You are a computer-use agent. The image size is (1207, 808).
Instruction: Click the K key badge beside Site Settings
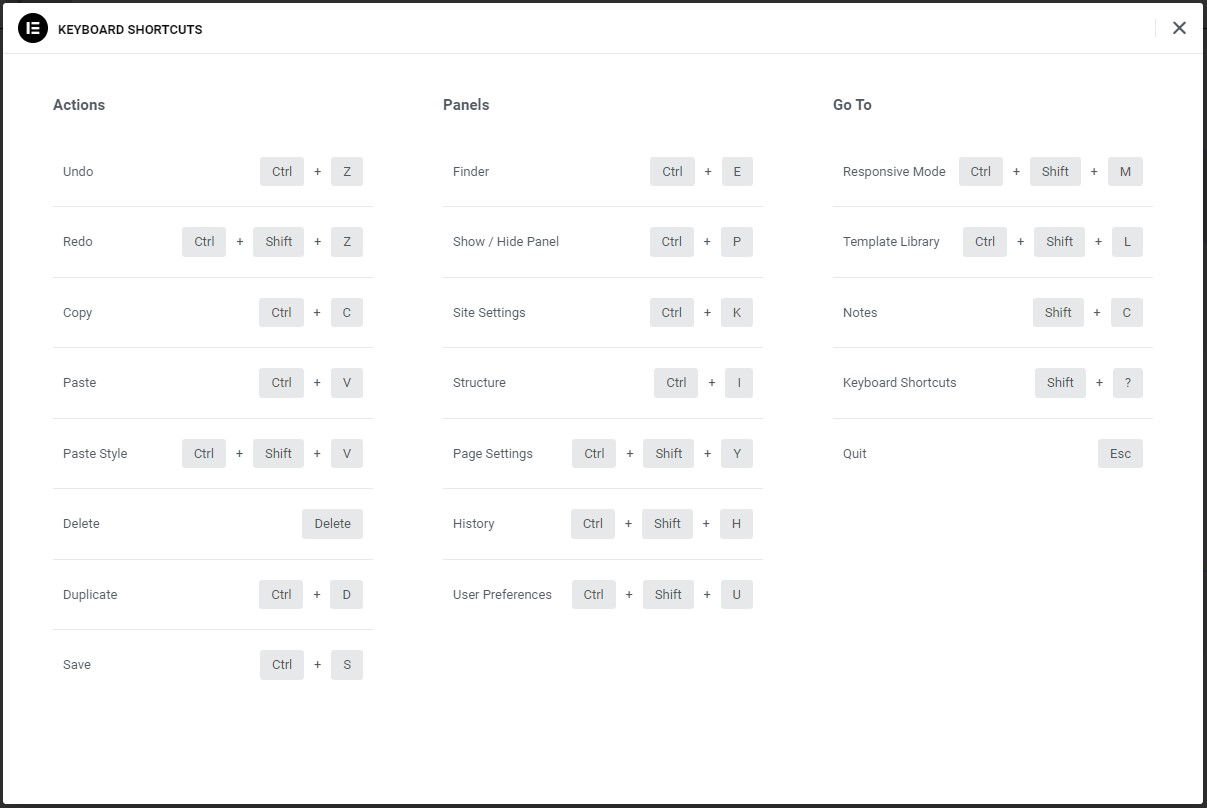pyautogui.click(x=737, y=312)
